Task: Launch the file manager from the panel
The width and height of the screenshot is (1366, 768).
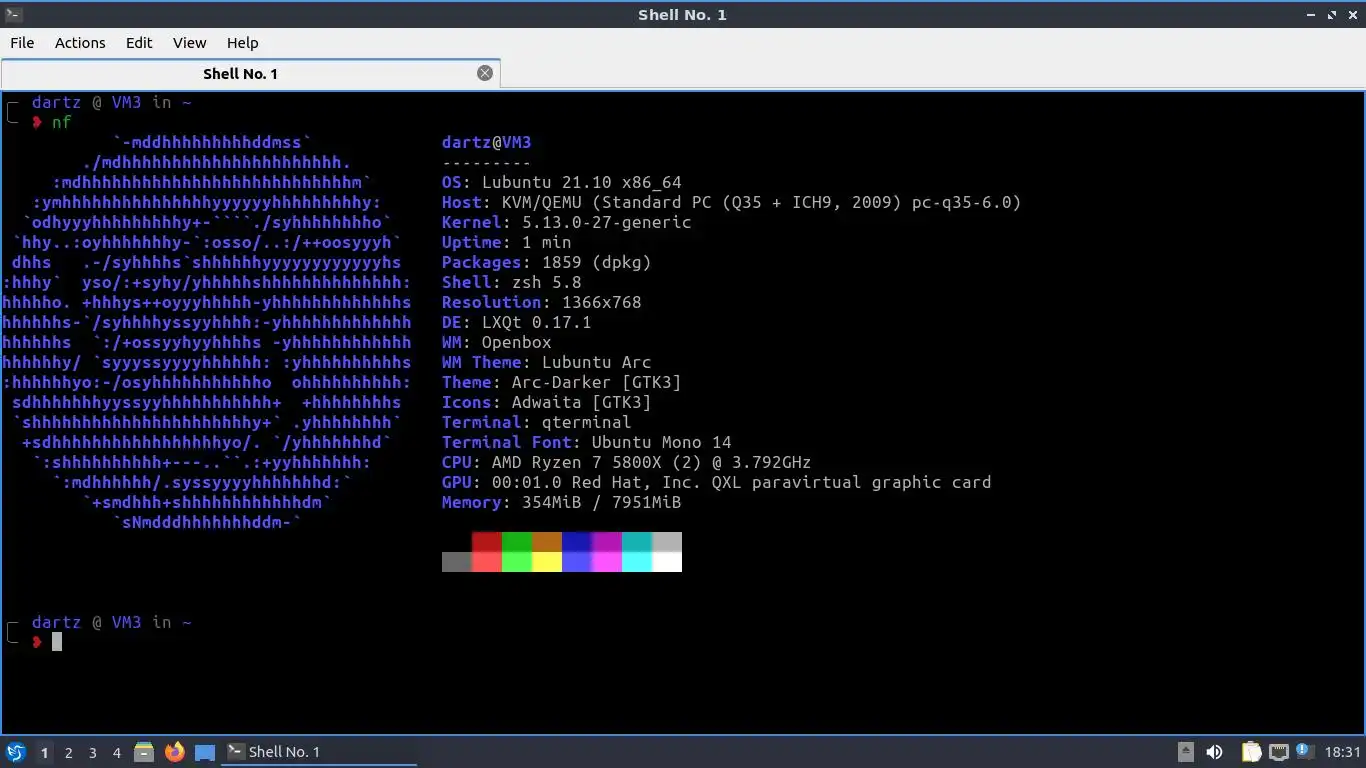Action: [144, 752]
